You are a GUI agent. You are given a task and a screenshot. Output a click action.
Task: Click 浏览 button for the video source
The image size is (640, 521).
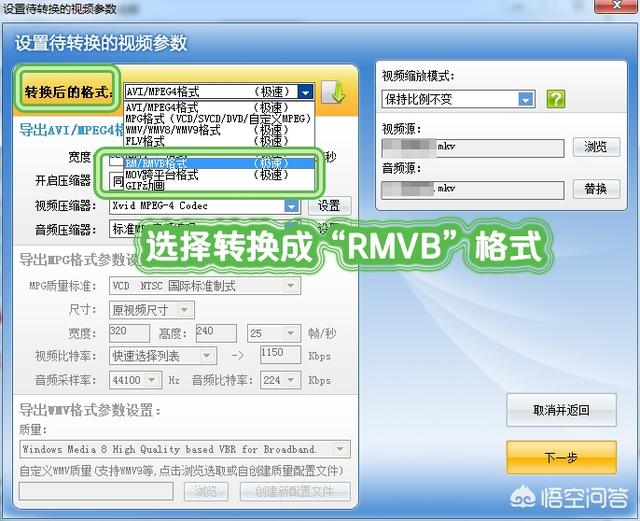point(596,147)
